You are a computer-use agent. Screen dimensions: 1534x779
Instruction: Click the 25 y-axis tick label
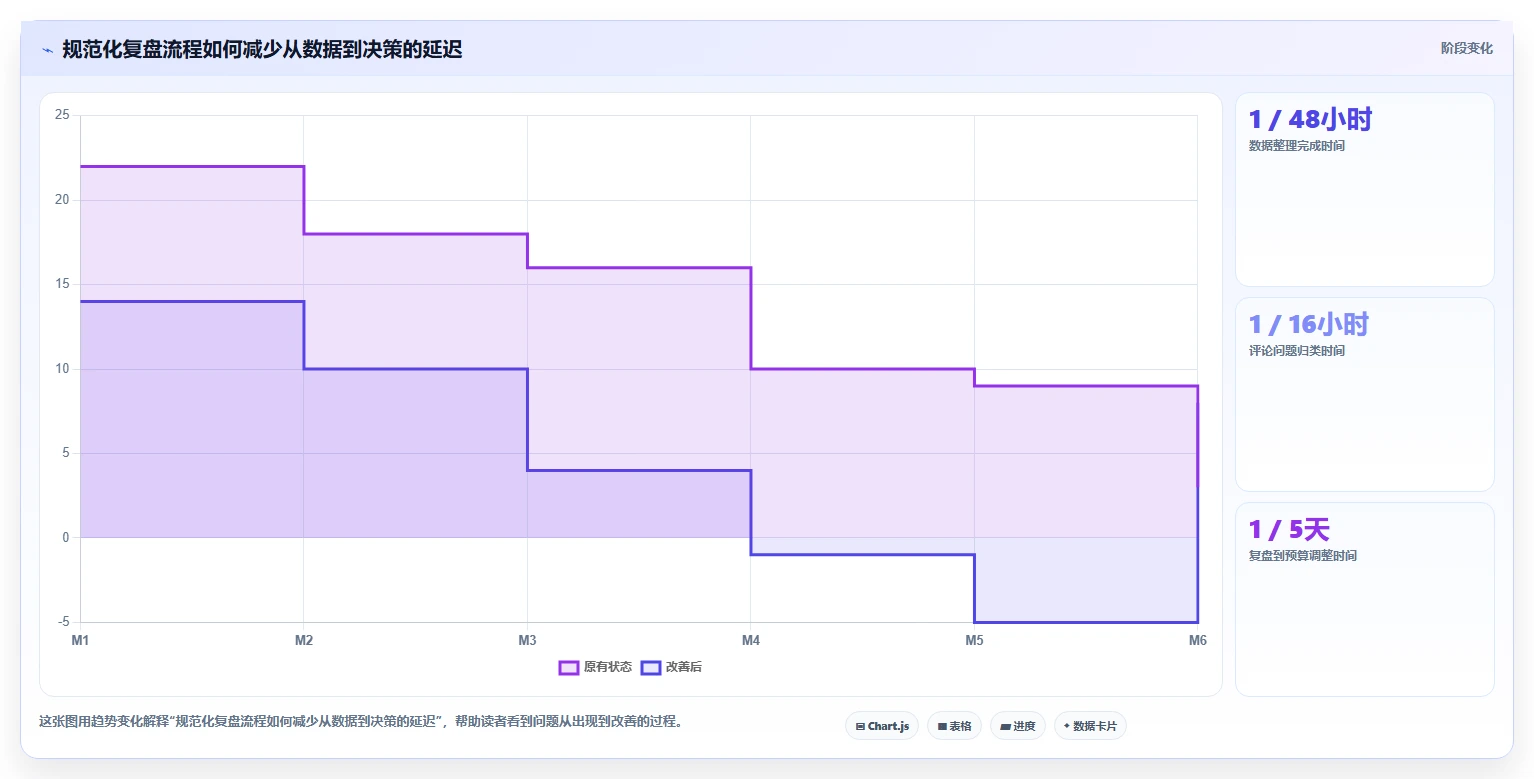point(62,115)
